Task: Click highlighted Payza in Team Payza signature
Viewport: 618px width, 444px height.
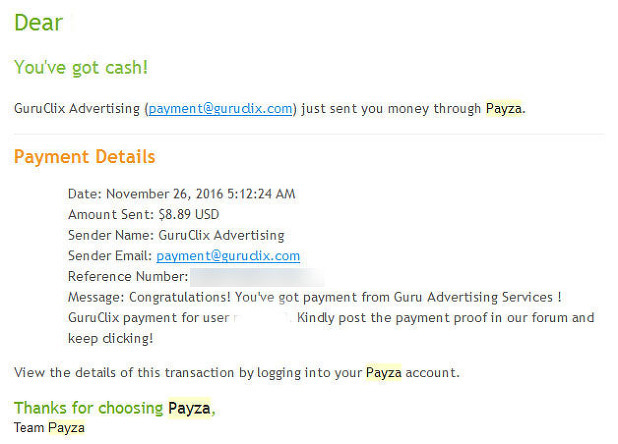Action: point(66,427)
